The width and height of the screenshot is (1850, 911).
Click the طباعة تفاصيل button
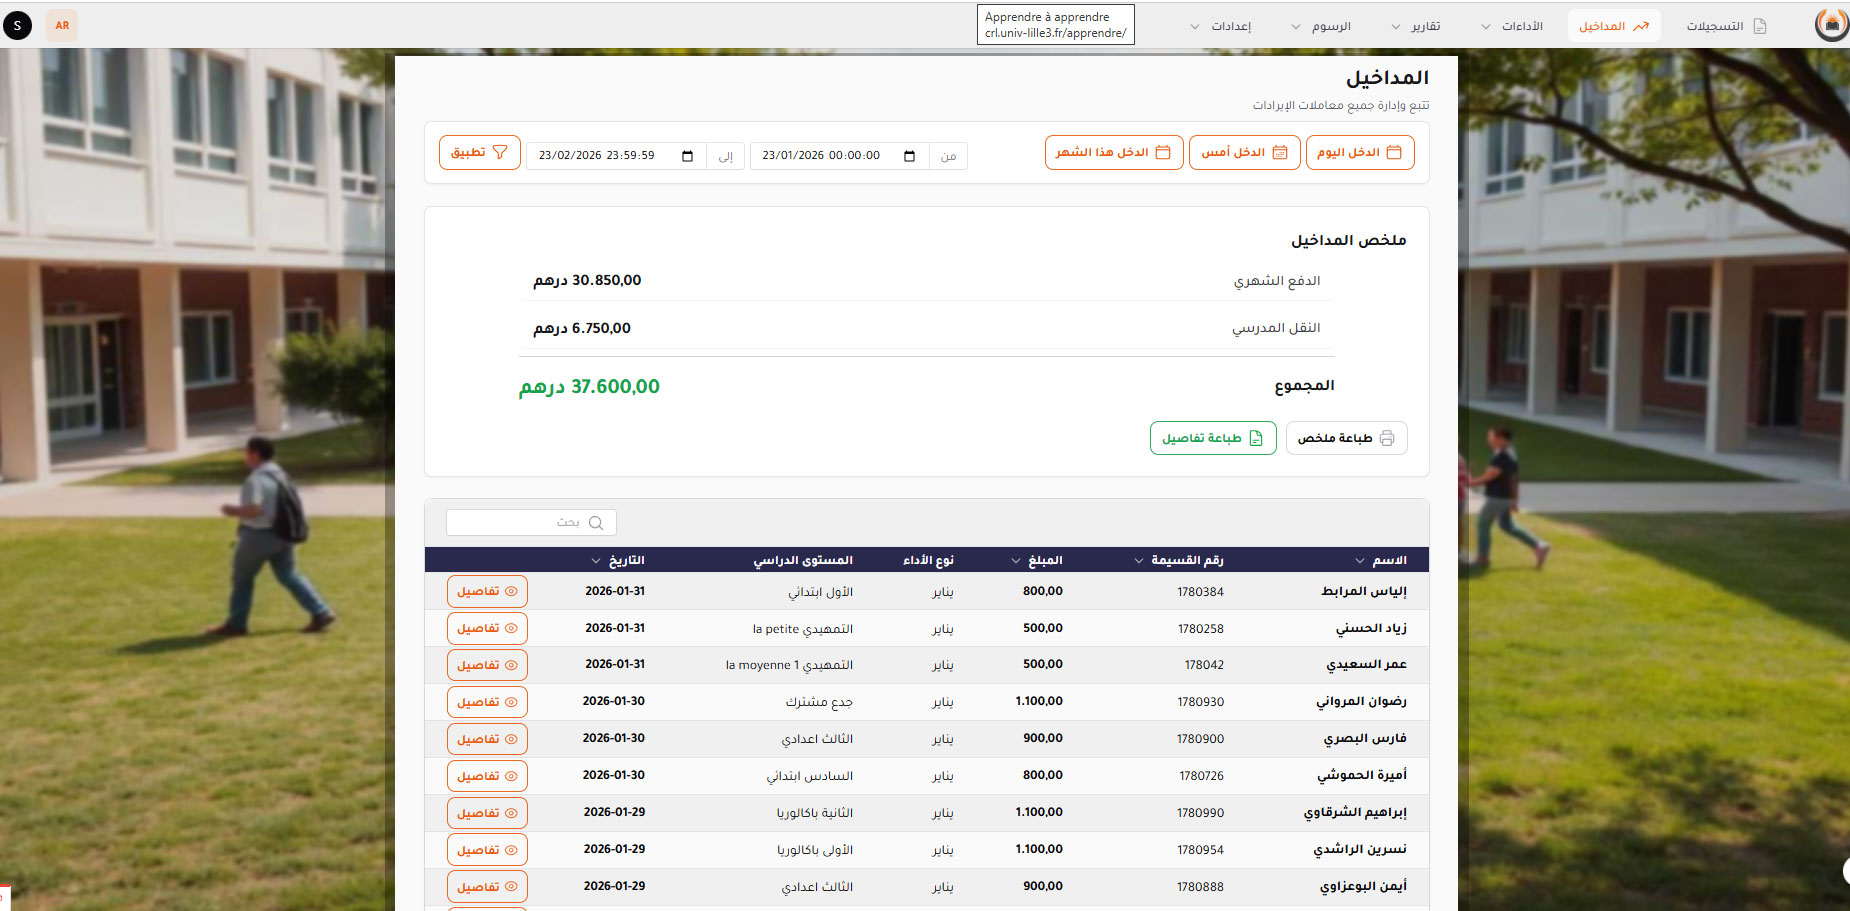pos(1212,438)
